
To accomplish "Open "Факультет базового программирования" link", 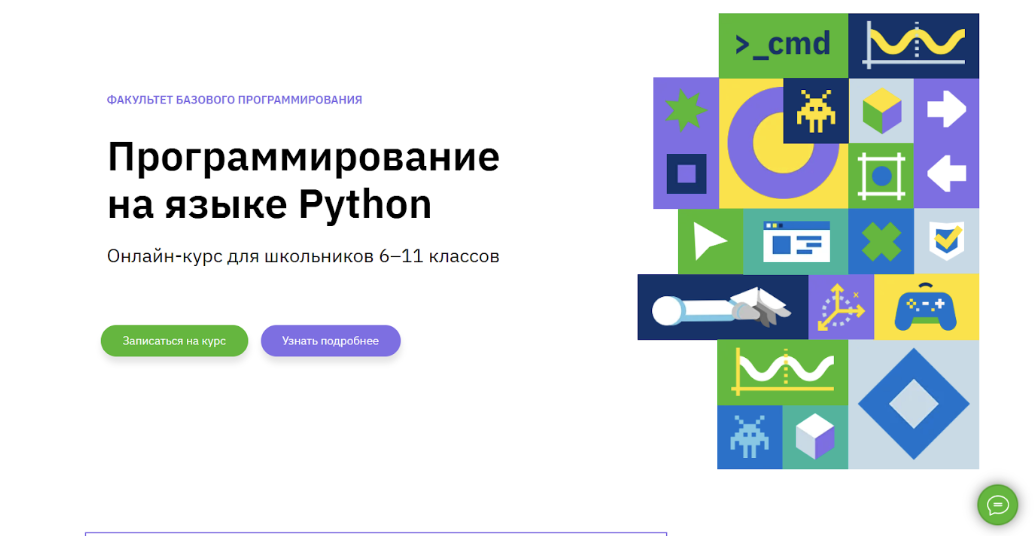I will tap(234, 100).
